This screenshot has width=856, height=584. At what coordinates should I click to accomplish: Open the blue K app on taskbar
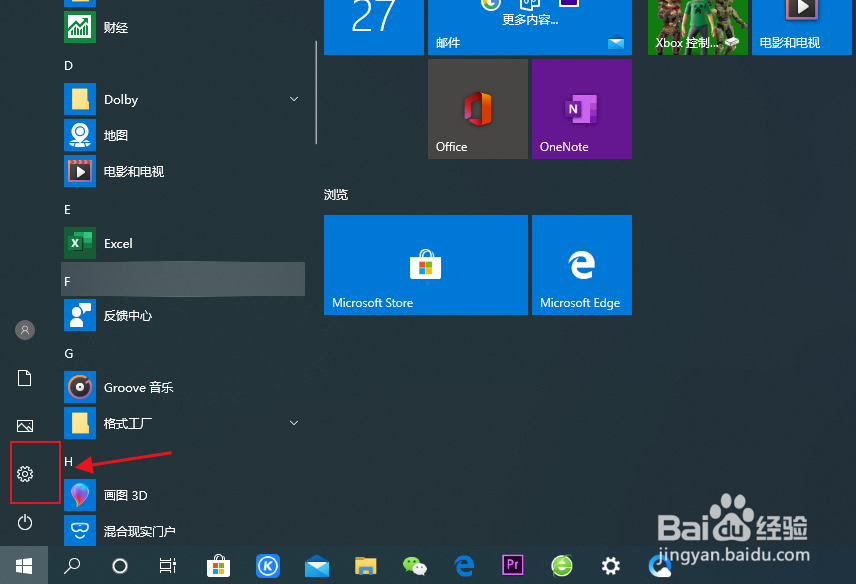268,565
